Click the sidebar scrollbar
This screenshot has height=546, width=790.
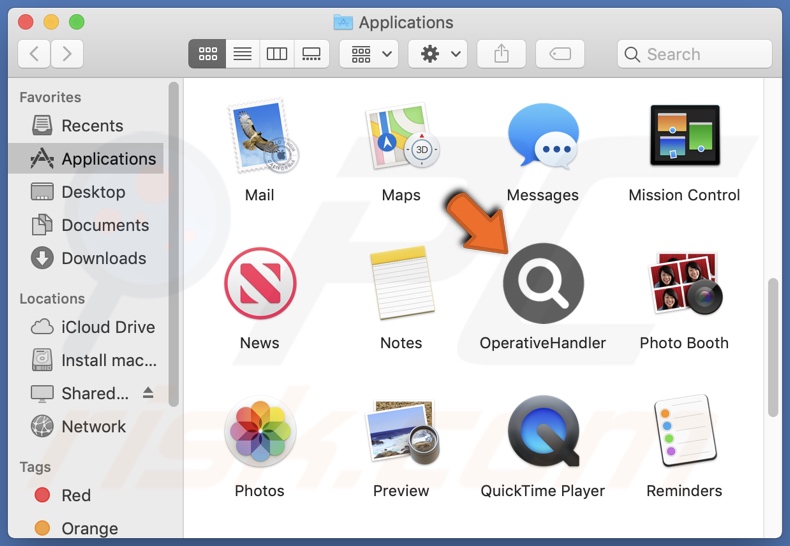pyautogui.click(x=173, y=244)
